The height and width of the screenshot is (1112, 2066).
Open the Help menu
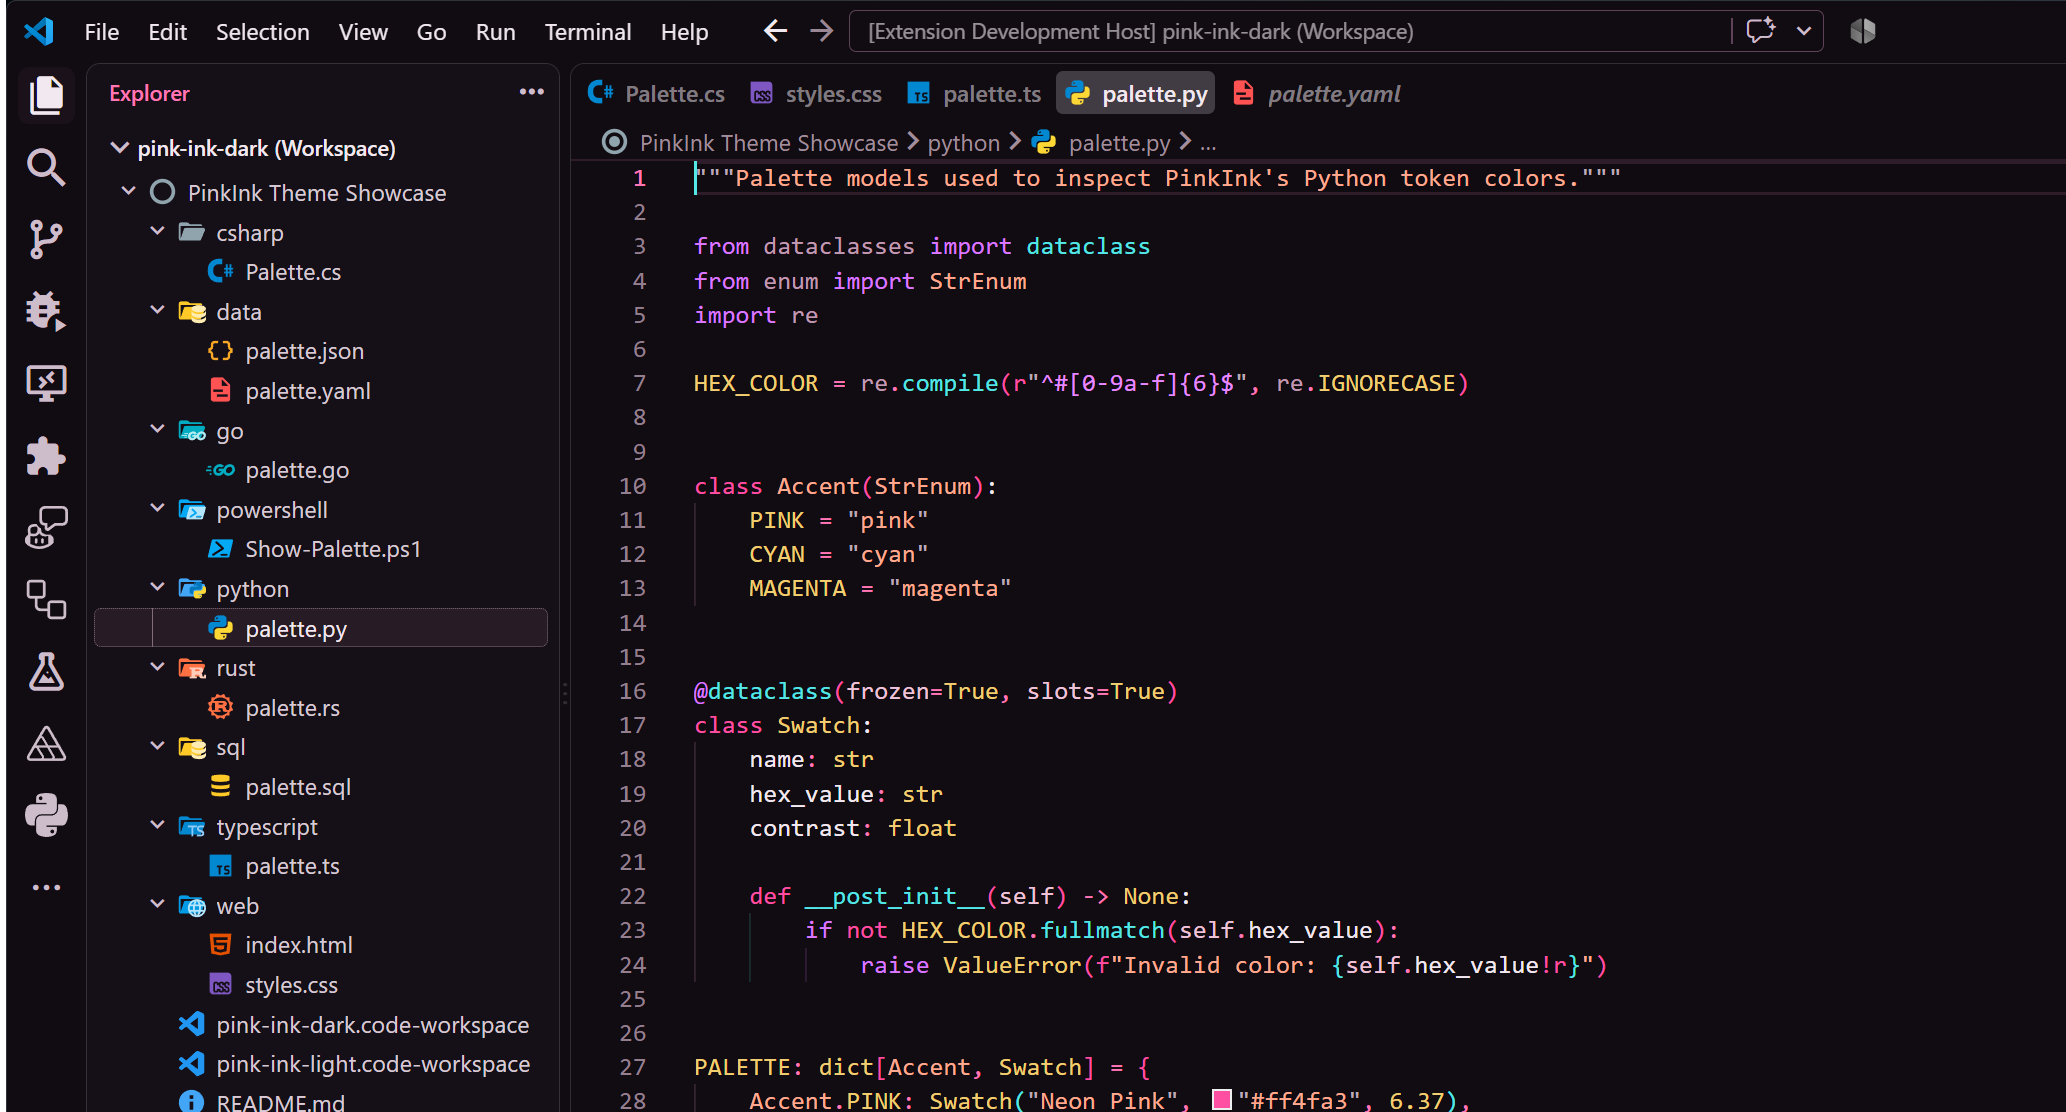(684, 32)
